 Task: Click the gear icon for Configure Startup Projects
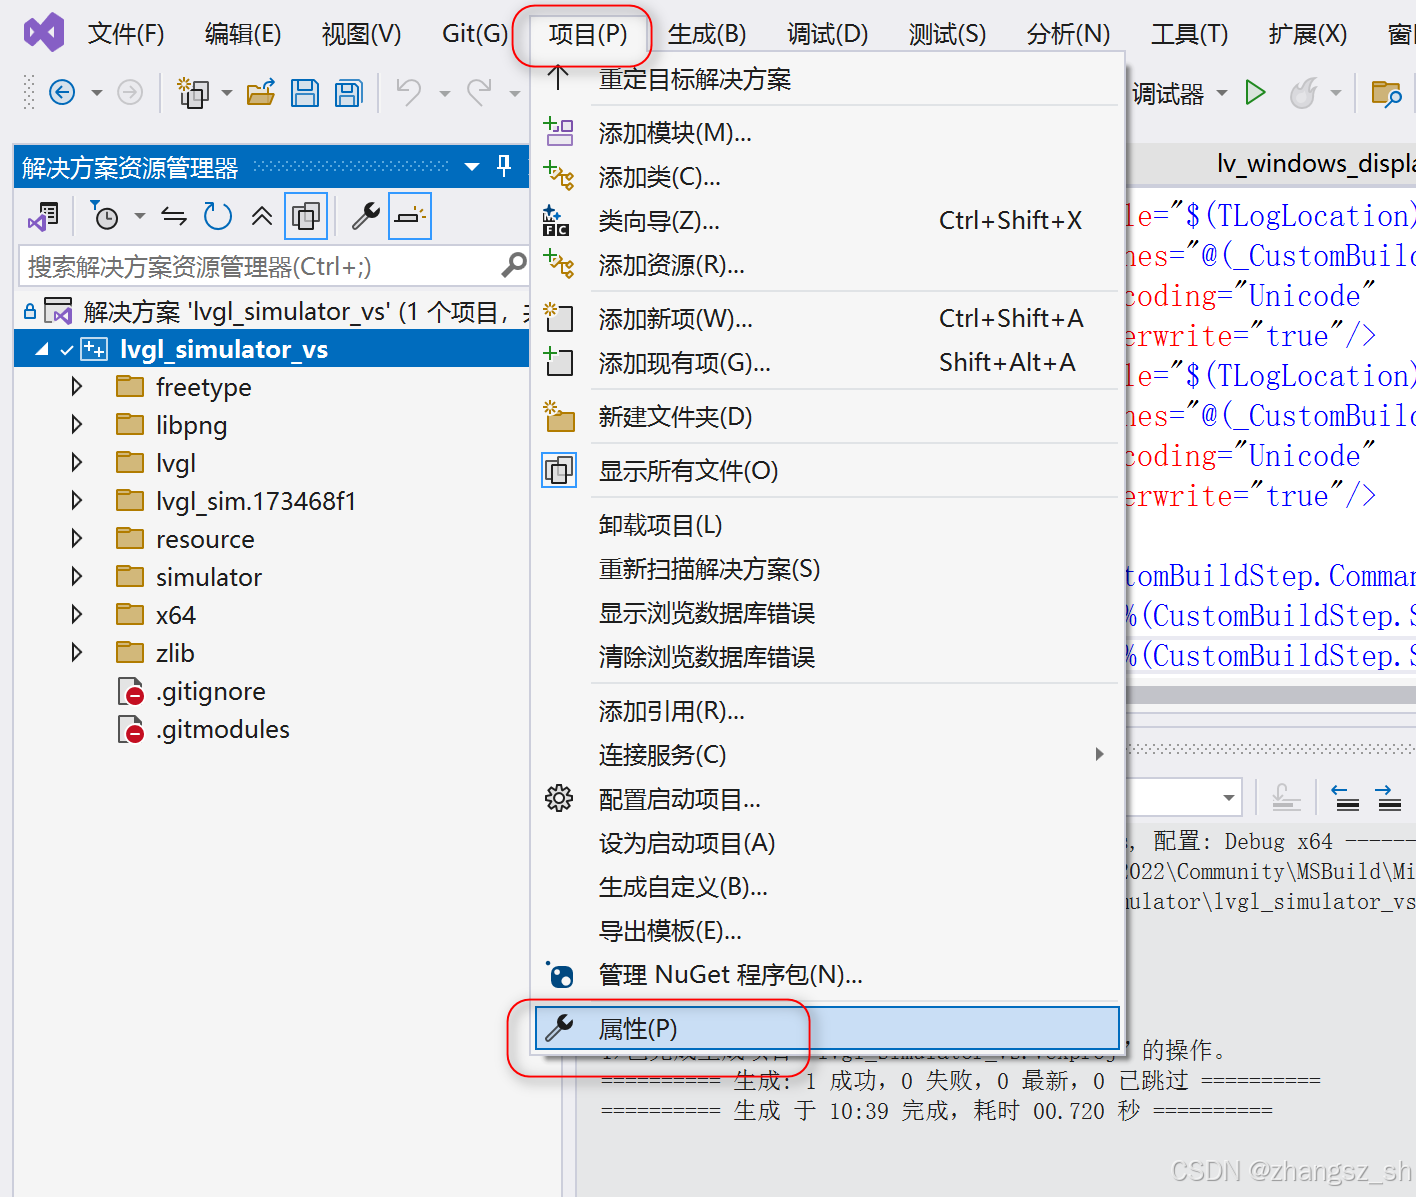(559, 798)
